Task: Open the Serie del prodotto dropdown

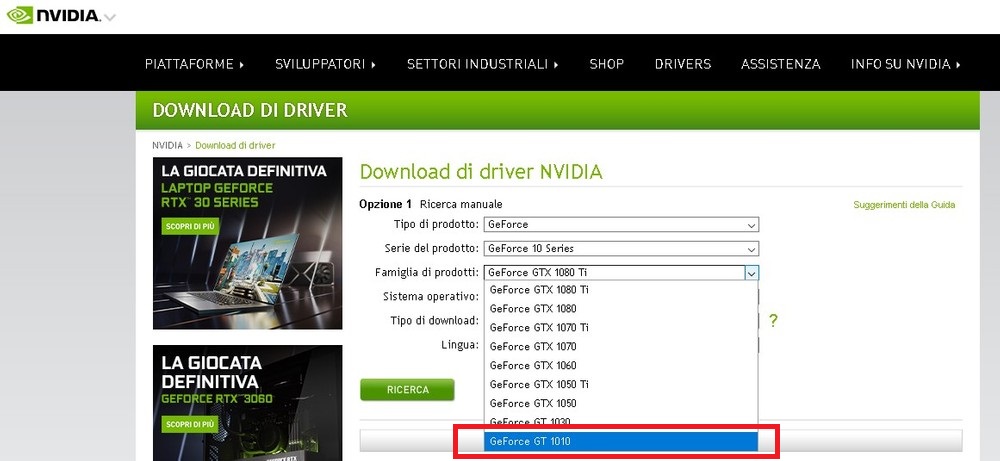Action: [x=621, y=249]
